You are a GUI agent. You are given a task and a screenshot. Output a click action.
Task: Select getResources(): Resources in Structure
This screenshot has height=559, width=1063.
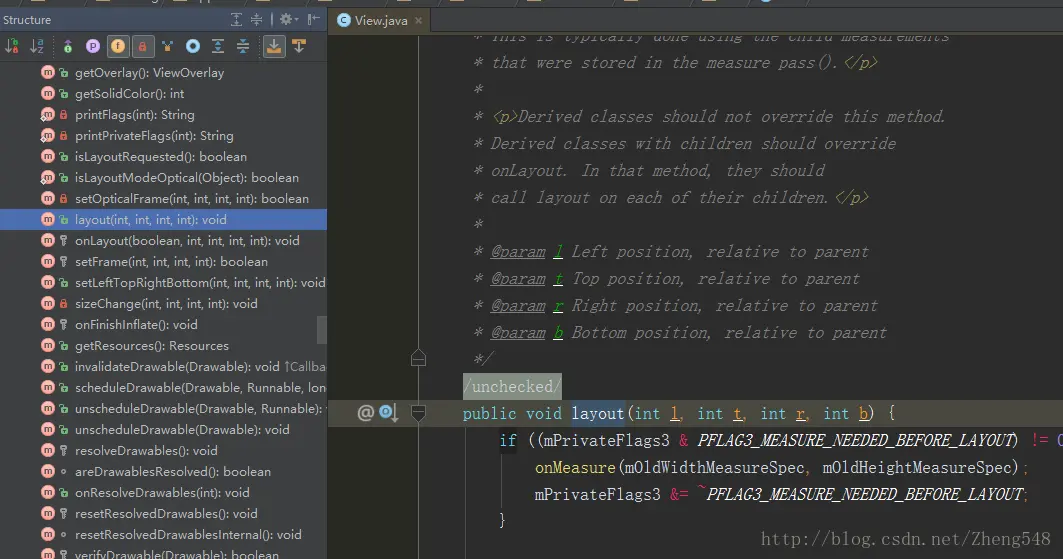(x=152, y=346)
